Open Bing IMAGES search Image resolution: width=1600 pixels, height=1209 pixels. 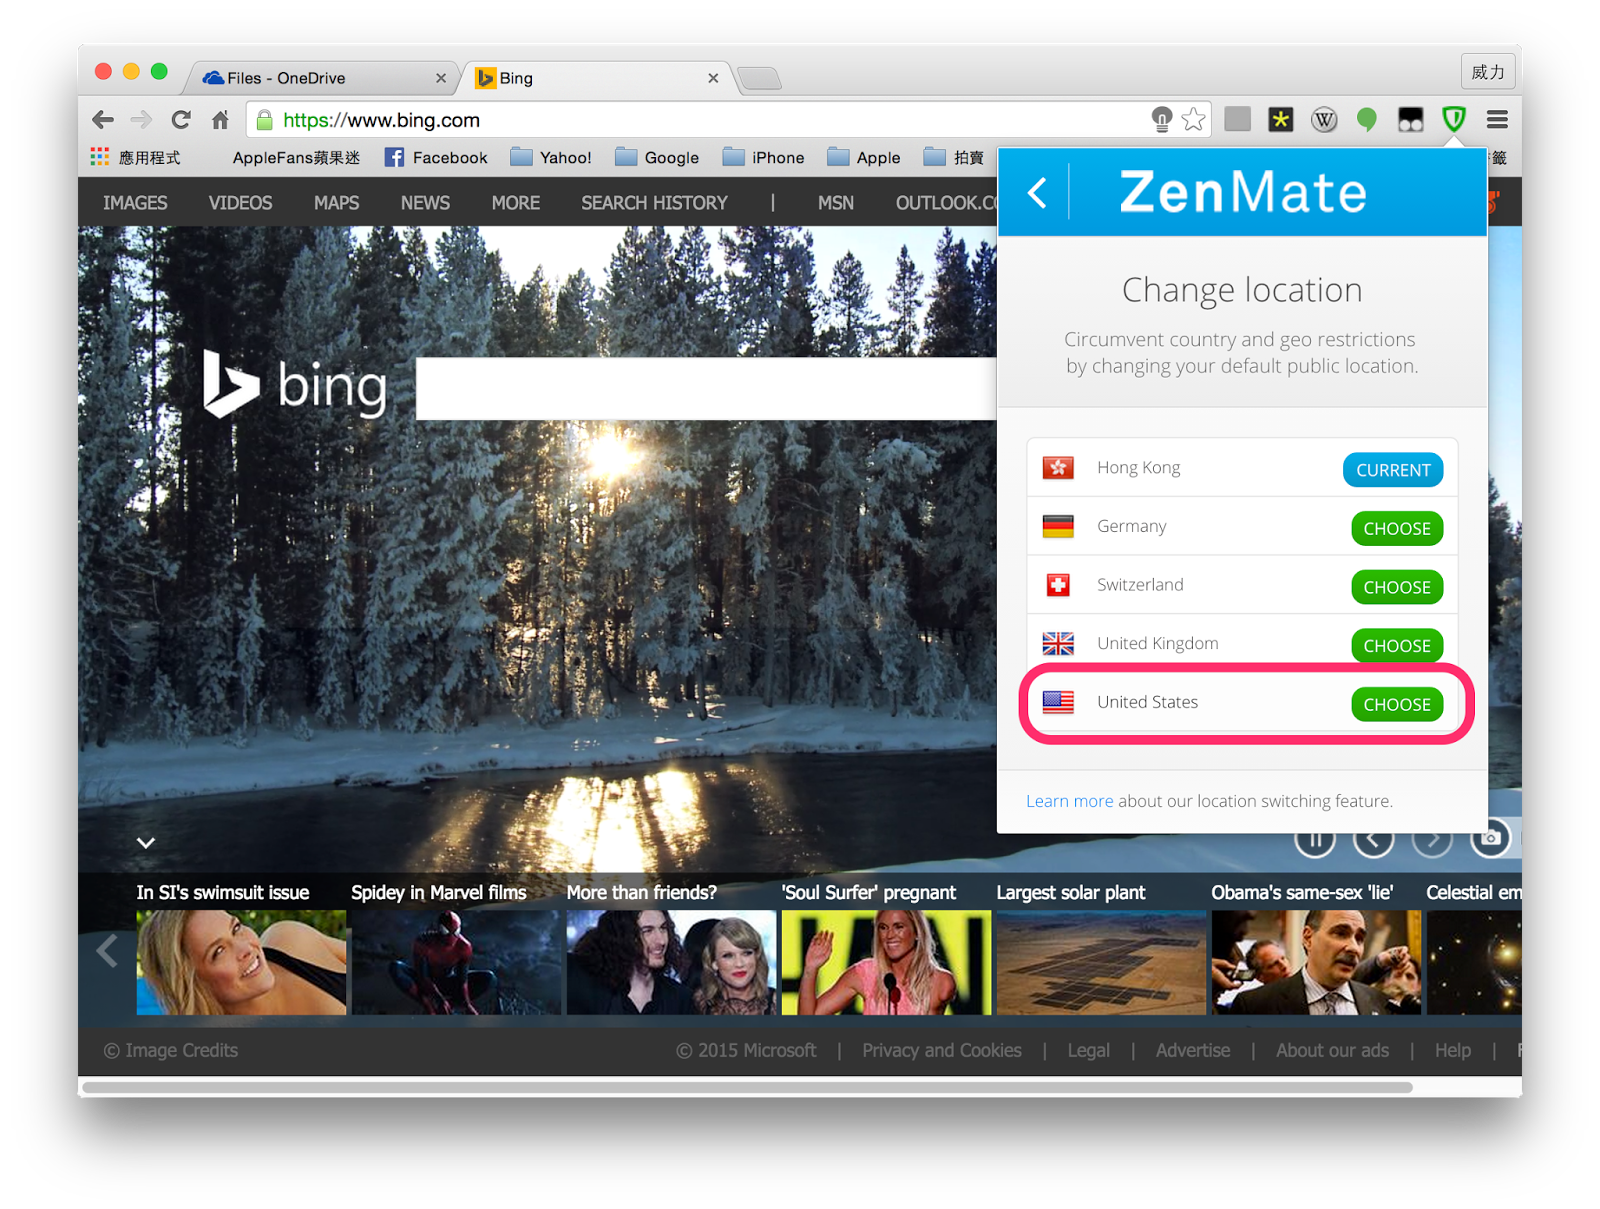tap(135, 203)
